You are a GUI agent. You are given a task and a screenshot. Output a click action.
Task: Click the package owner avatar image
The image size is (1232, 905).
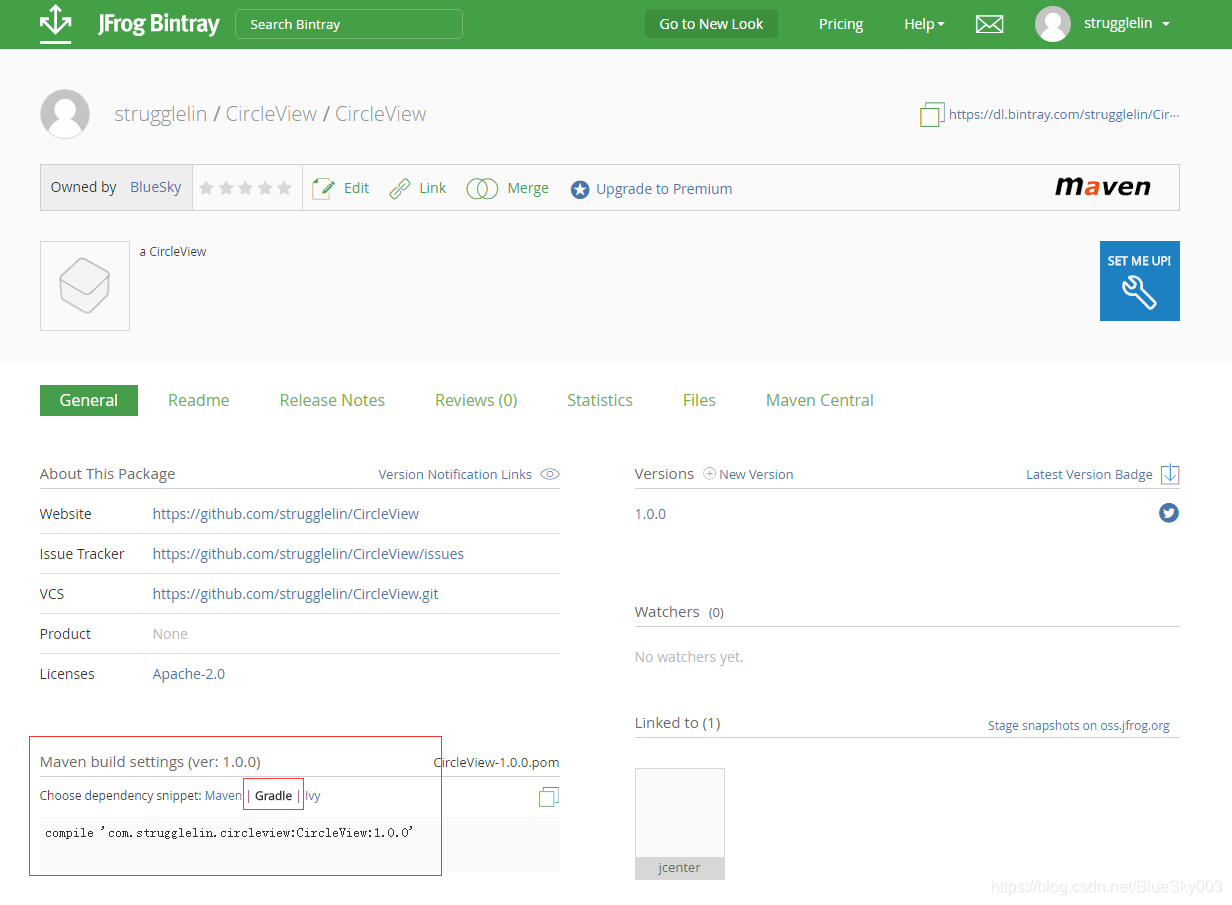[65, 114]
